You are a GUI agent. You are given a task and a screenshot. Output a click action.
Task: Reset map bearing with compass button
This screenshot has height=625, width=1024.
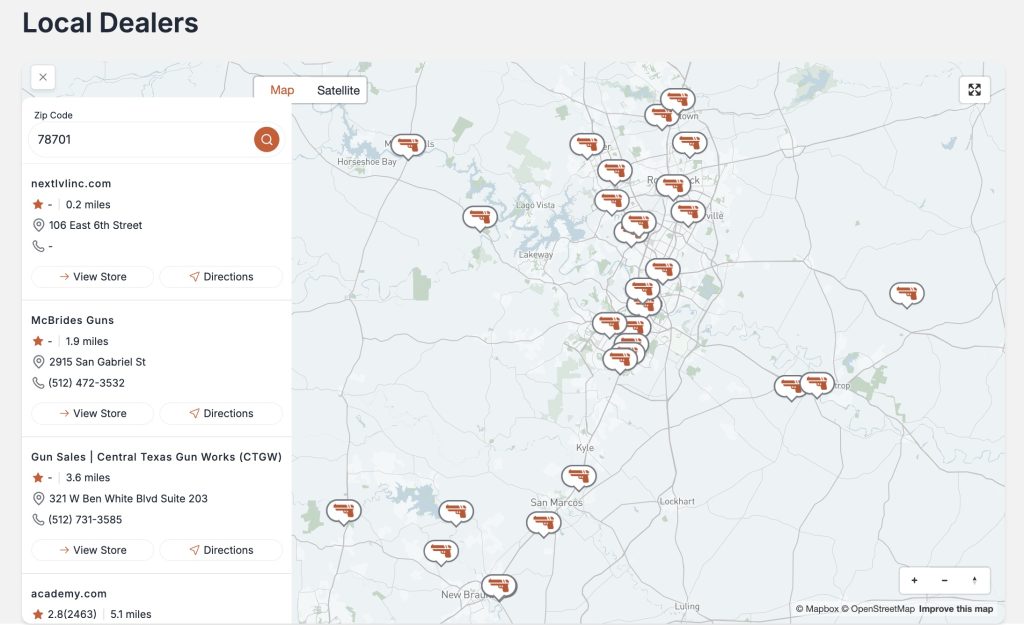974,580
